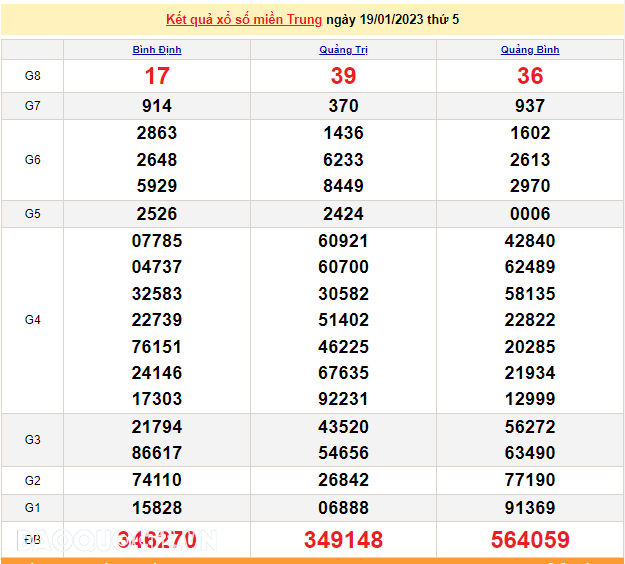625x564 pixels.
Task: Select the G7 row label
Action: click(x=32, y=106)
